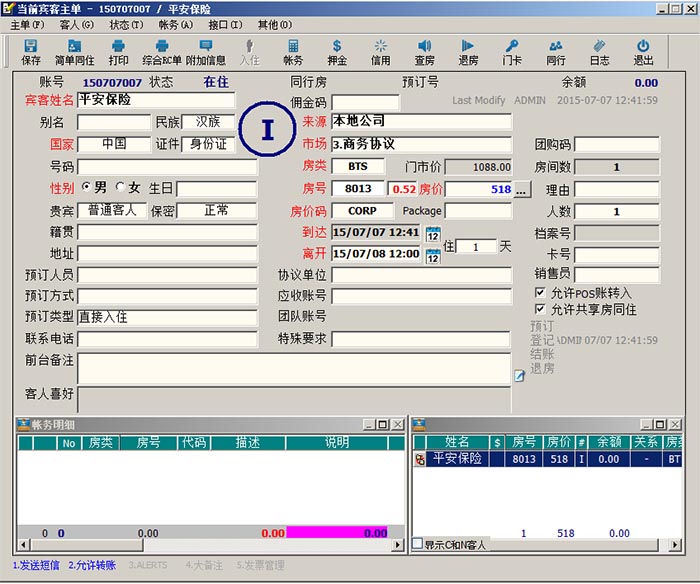This screenshot has height=584, width=700.
Task: Open the 其他(O) menu
Action: 275,25
